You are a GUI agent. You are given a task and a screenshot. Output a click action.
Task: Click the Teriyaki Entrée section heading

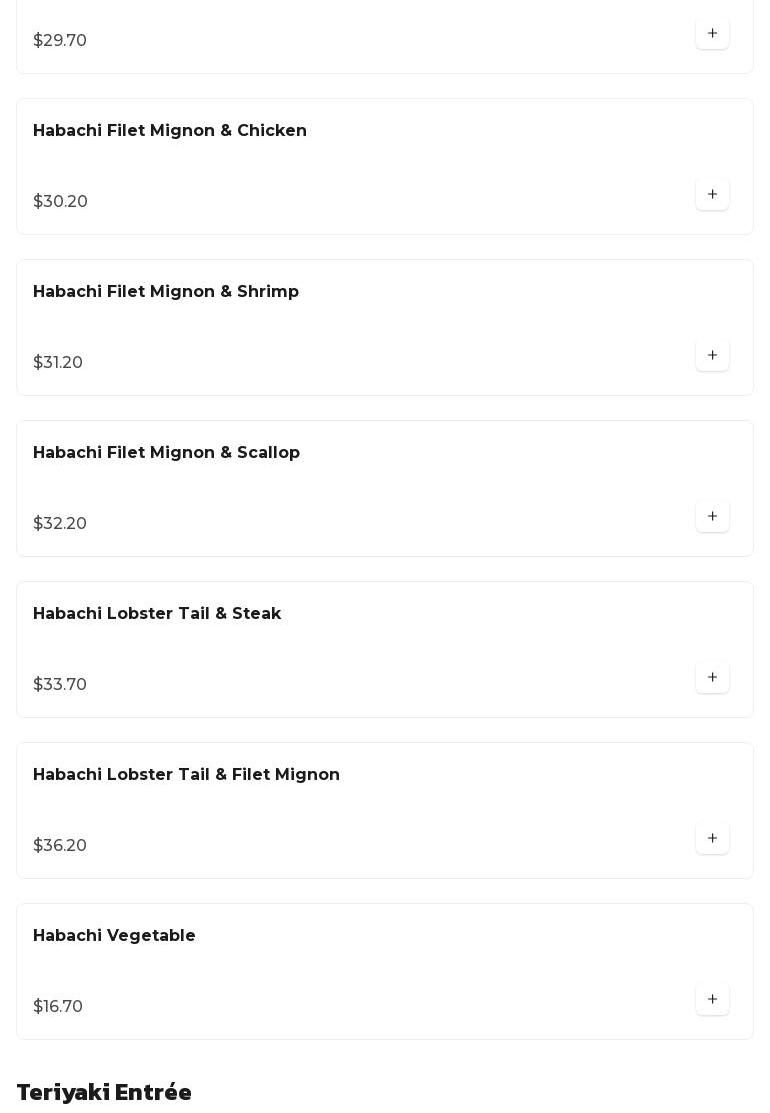tap(104, 1092)
